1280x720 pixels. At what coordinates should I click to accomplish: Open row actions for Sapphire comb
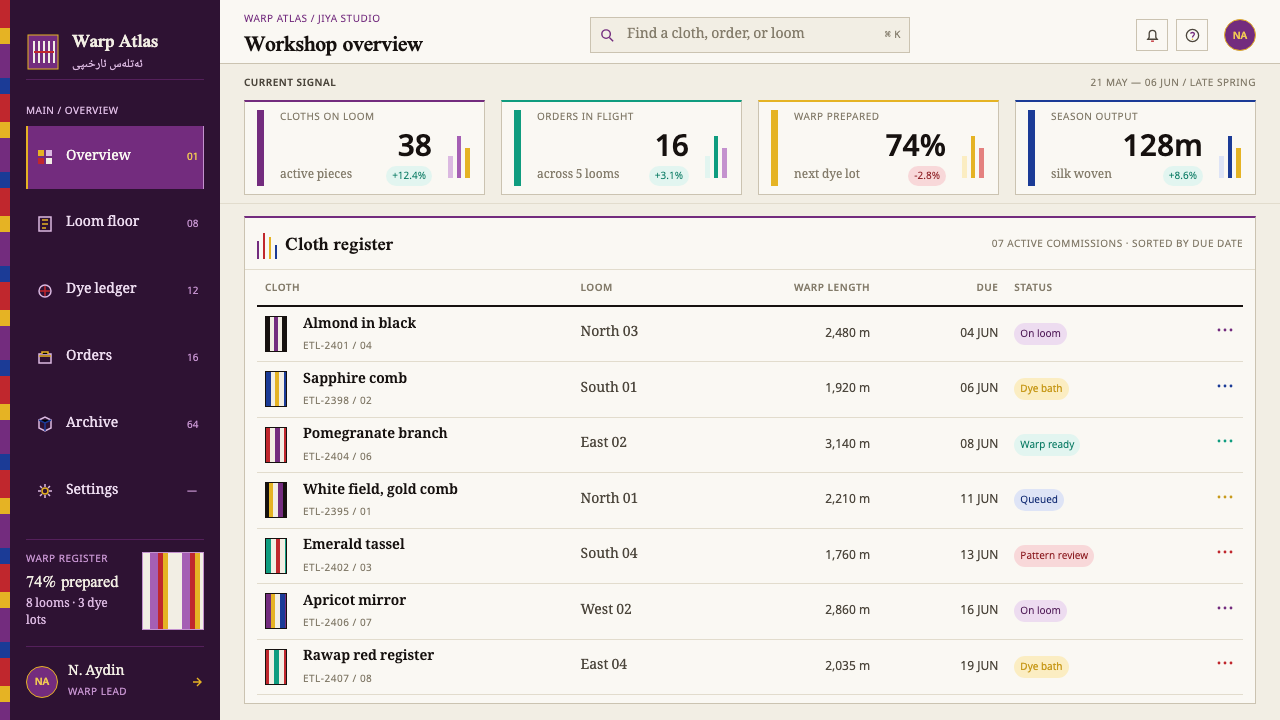(1225, 386)
